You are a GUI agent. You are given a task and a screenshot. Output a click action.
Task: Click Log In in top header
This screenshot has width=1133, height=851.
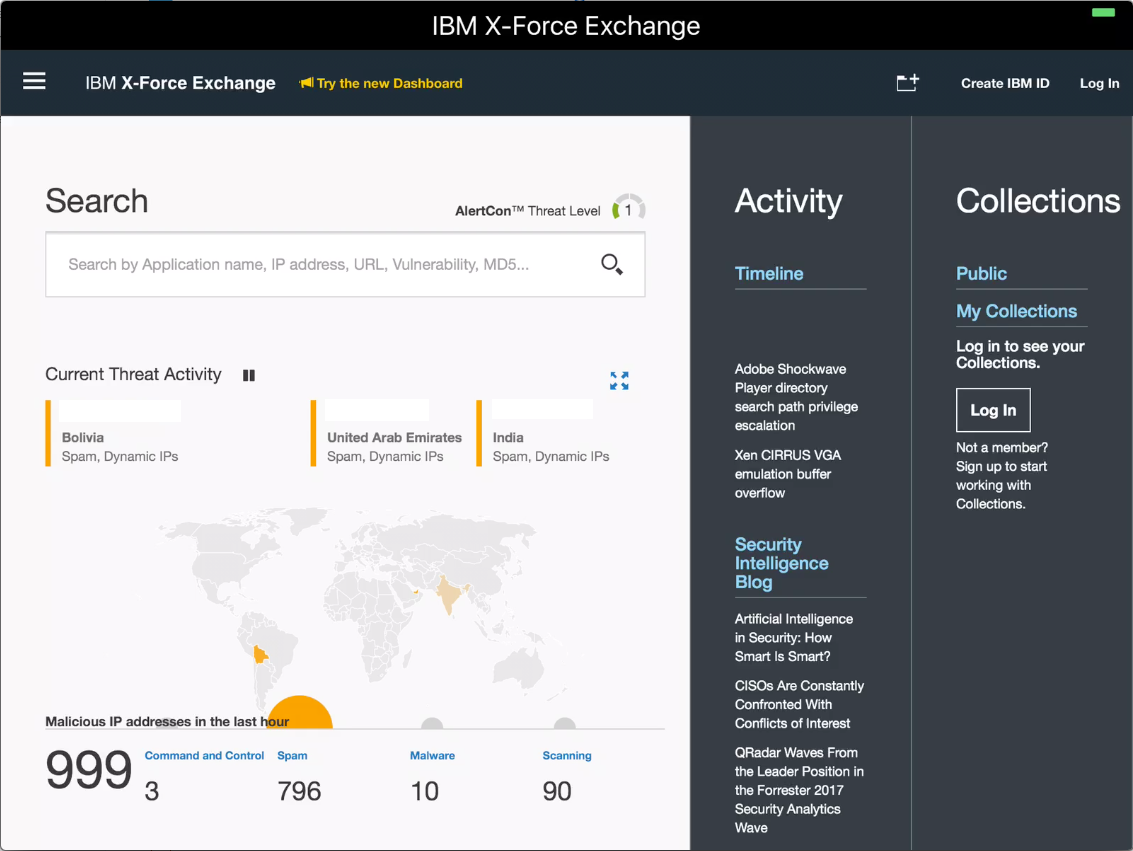coord(1099,83)
